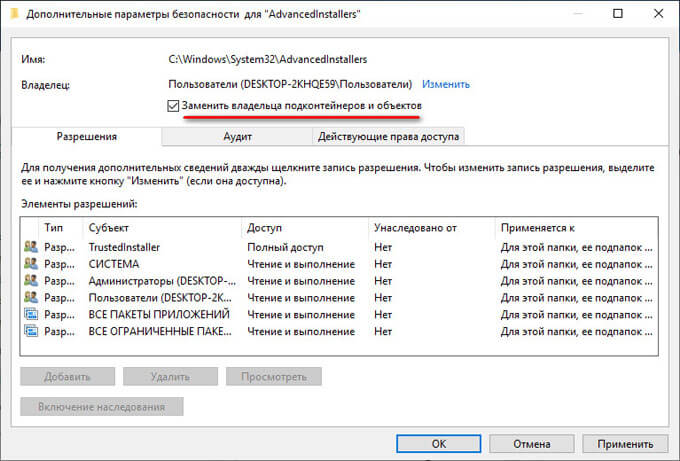The width and height of the screenshot is (680, 461).
Task: Toggle 'Заменить владельца подконтейнеров и объектов' checkbox
Action: tap(173, 106)
